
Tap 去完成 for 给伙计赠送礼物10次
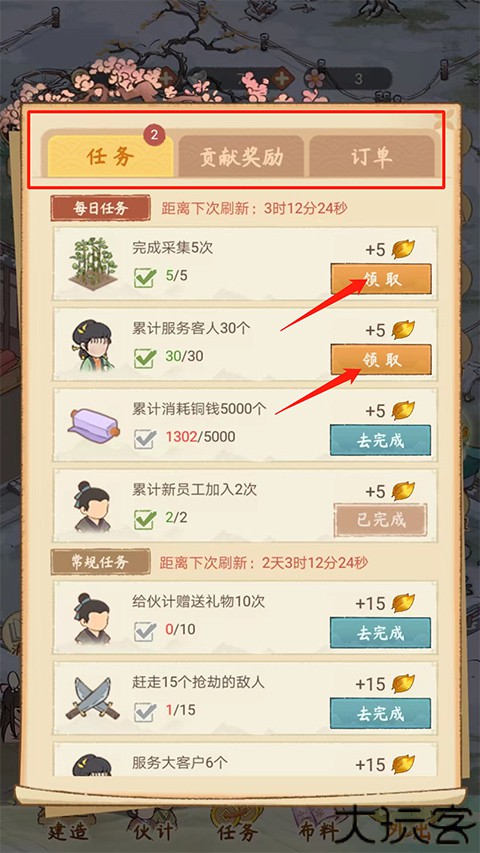(380, 633)
